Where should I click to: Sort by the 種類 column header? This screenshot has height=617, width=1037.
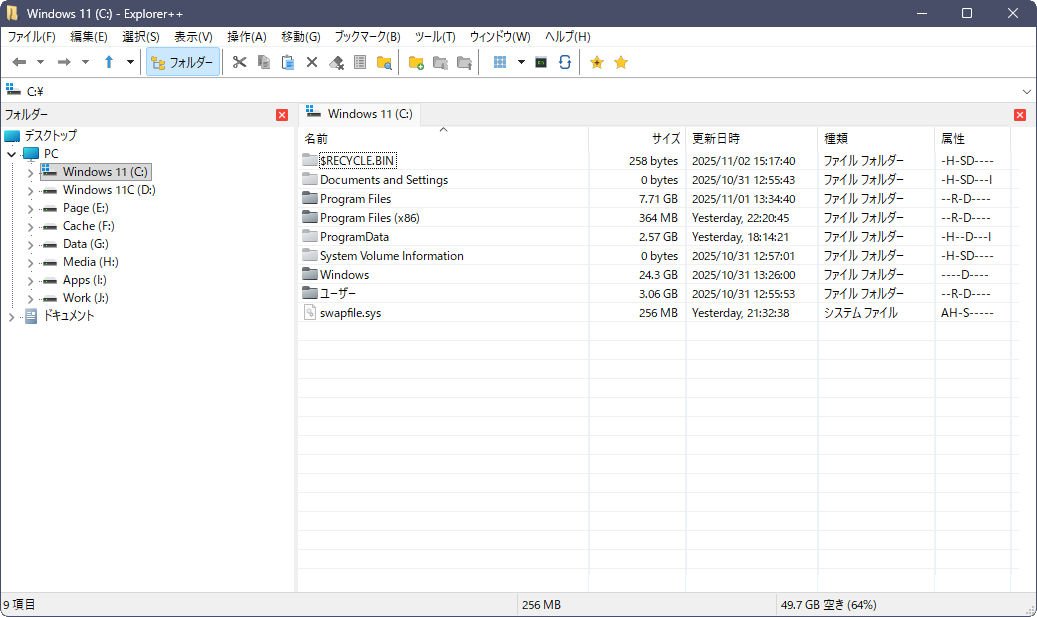[876, 138]
